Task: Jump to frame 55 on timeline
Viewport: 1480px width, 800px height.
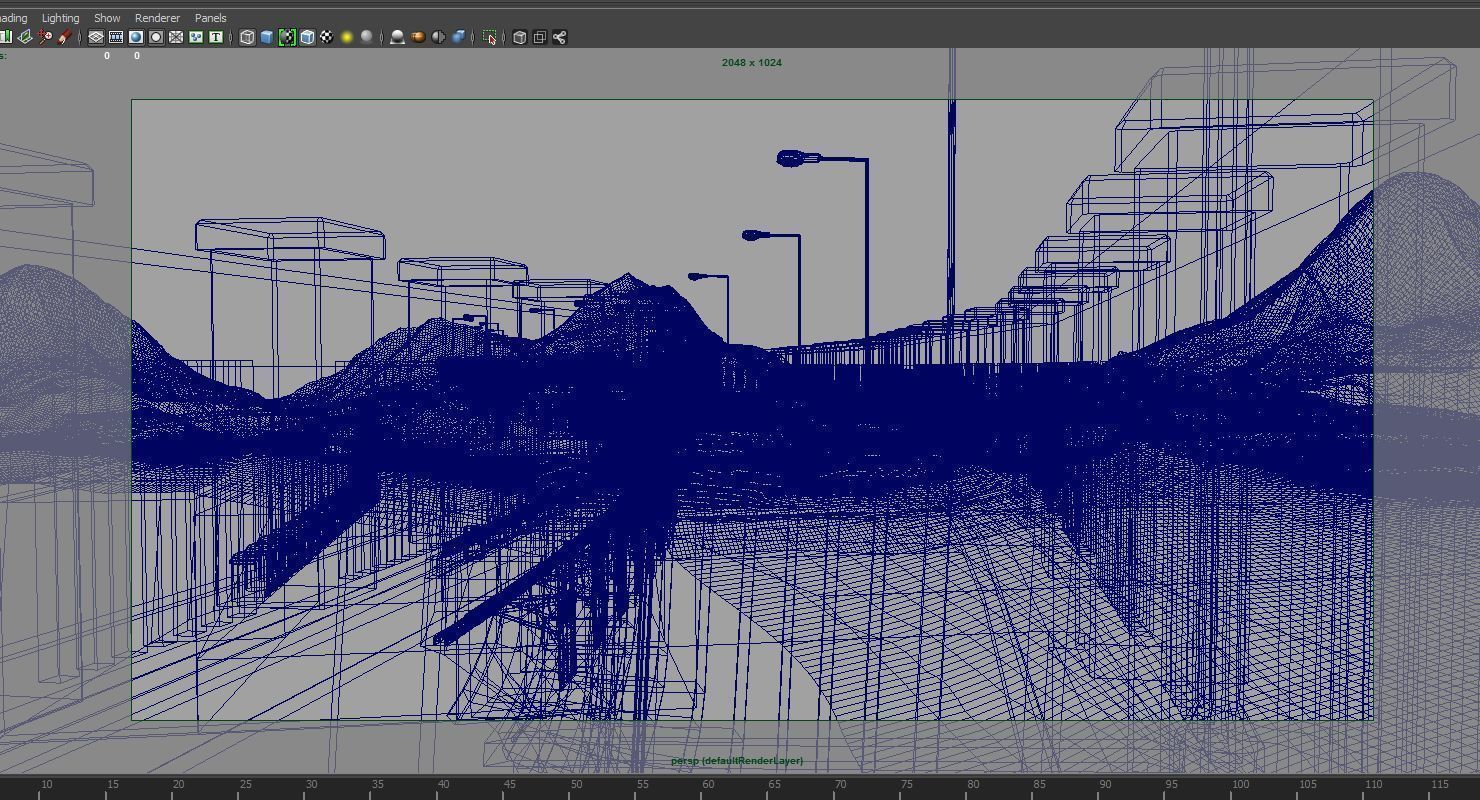Action: [642, 785]
